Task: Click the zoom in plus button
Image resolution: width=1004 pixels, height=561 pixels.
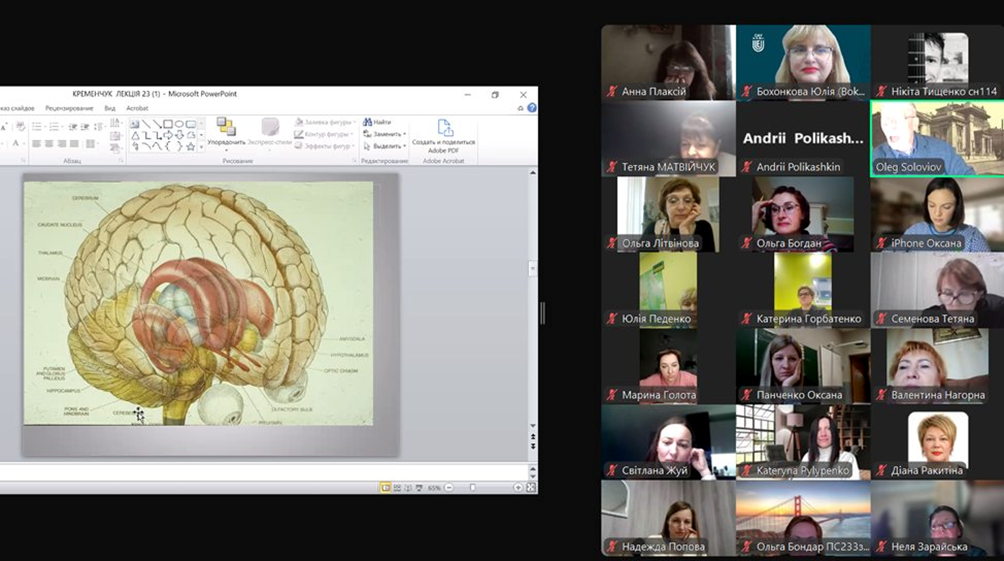Action: click(x=517, y=487)
